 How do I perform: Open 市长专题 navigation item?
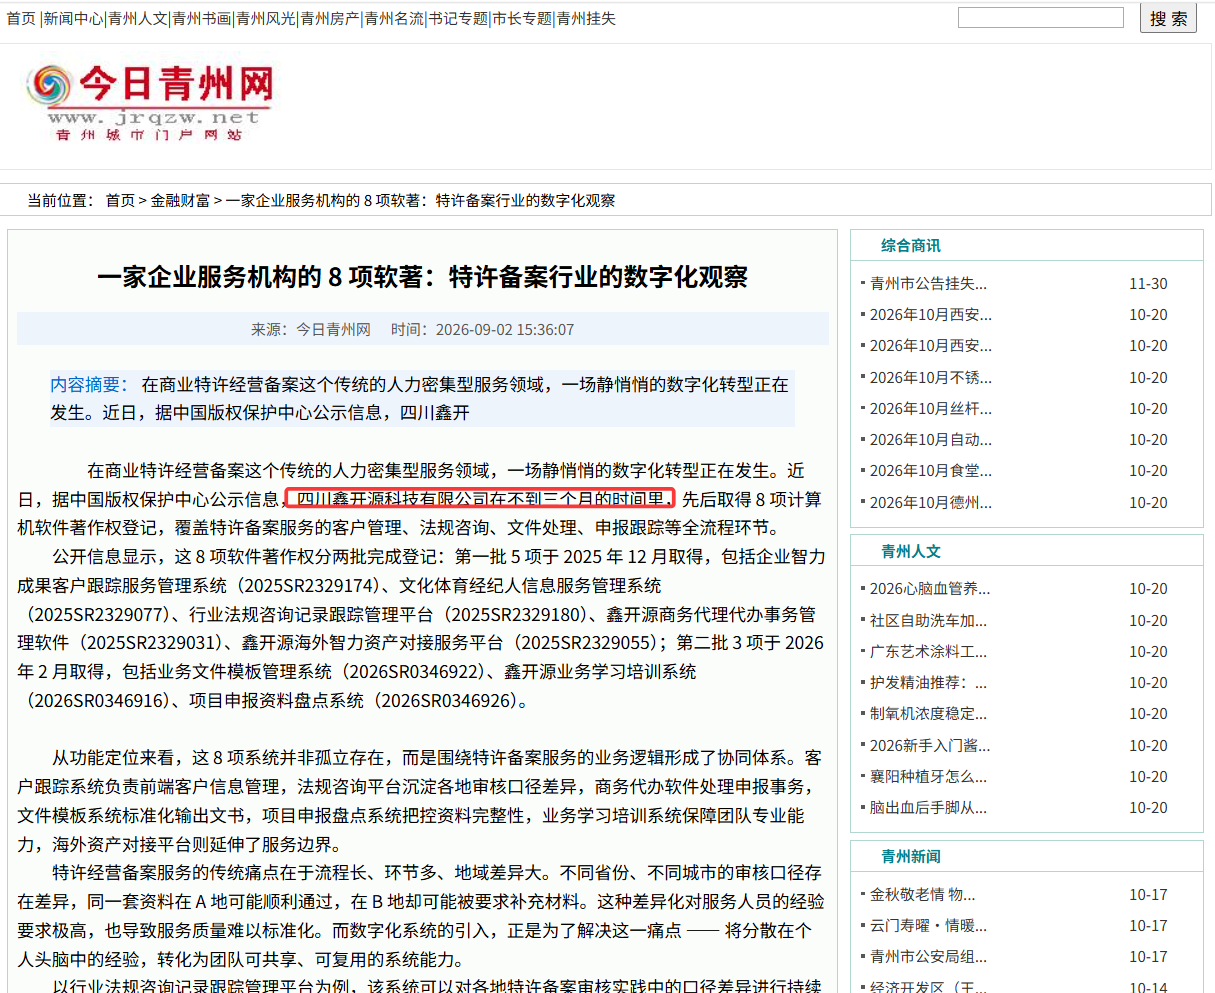click(x=522, y=18)
